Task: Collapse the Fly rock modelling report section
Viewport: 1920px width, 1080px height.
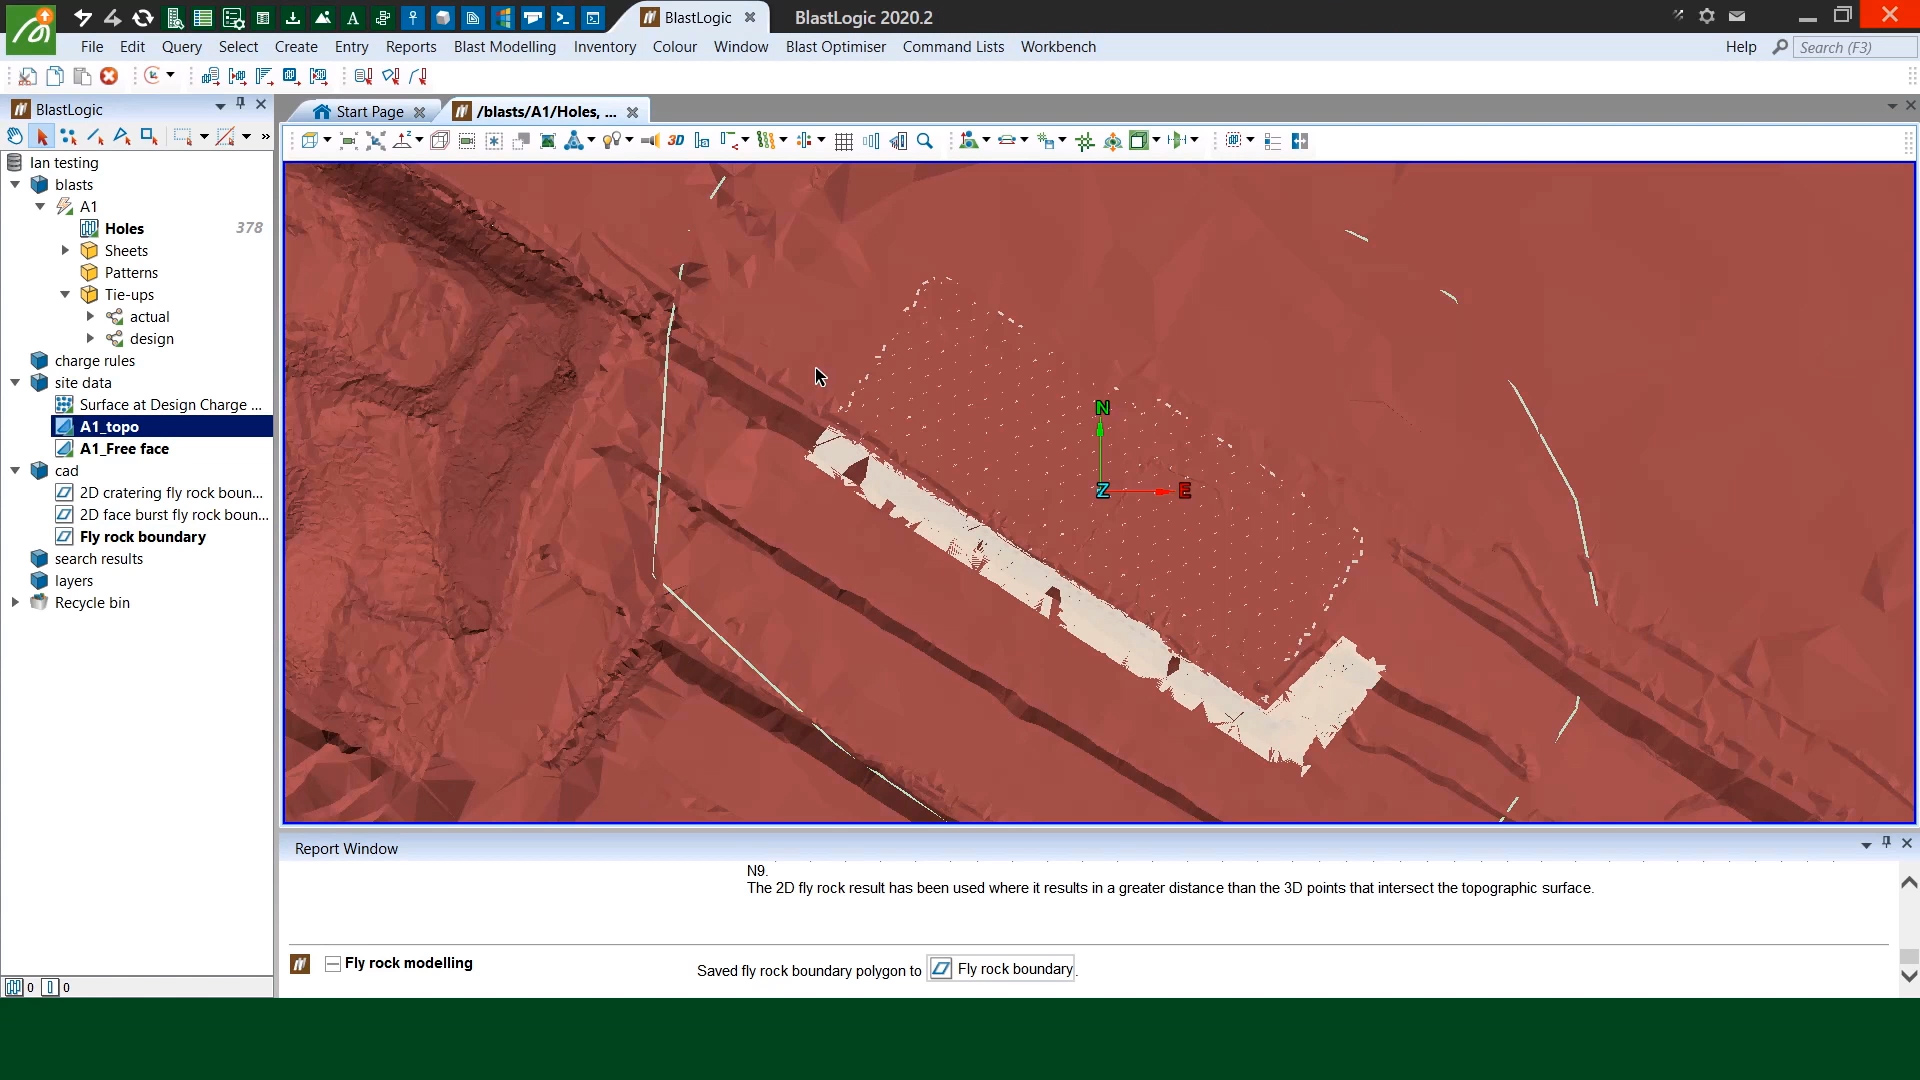Action: (x=333, y=963)
